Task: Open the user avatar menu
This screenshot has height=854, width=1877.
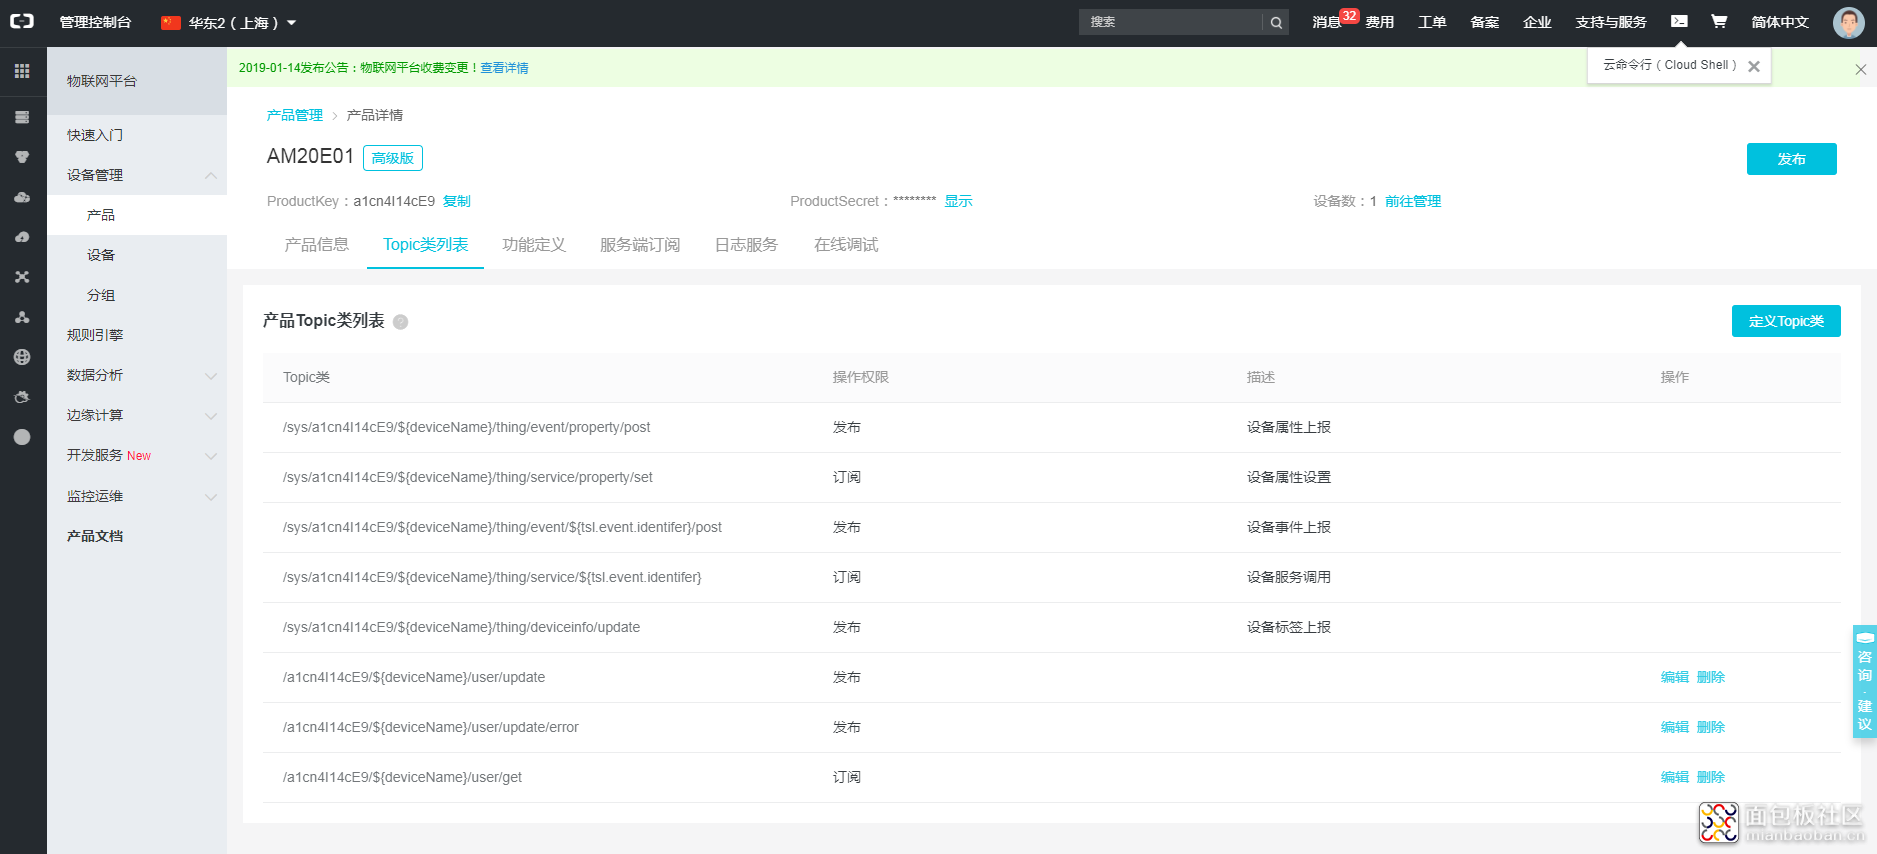Action: (x=1848, y=22)
